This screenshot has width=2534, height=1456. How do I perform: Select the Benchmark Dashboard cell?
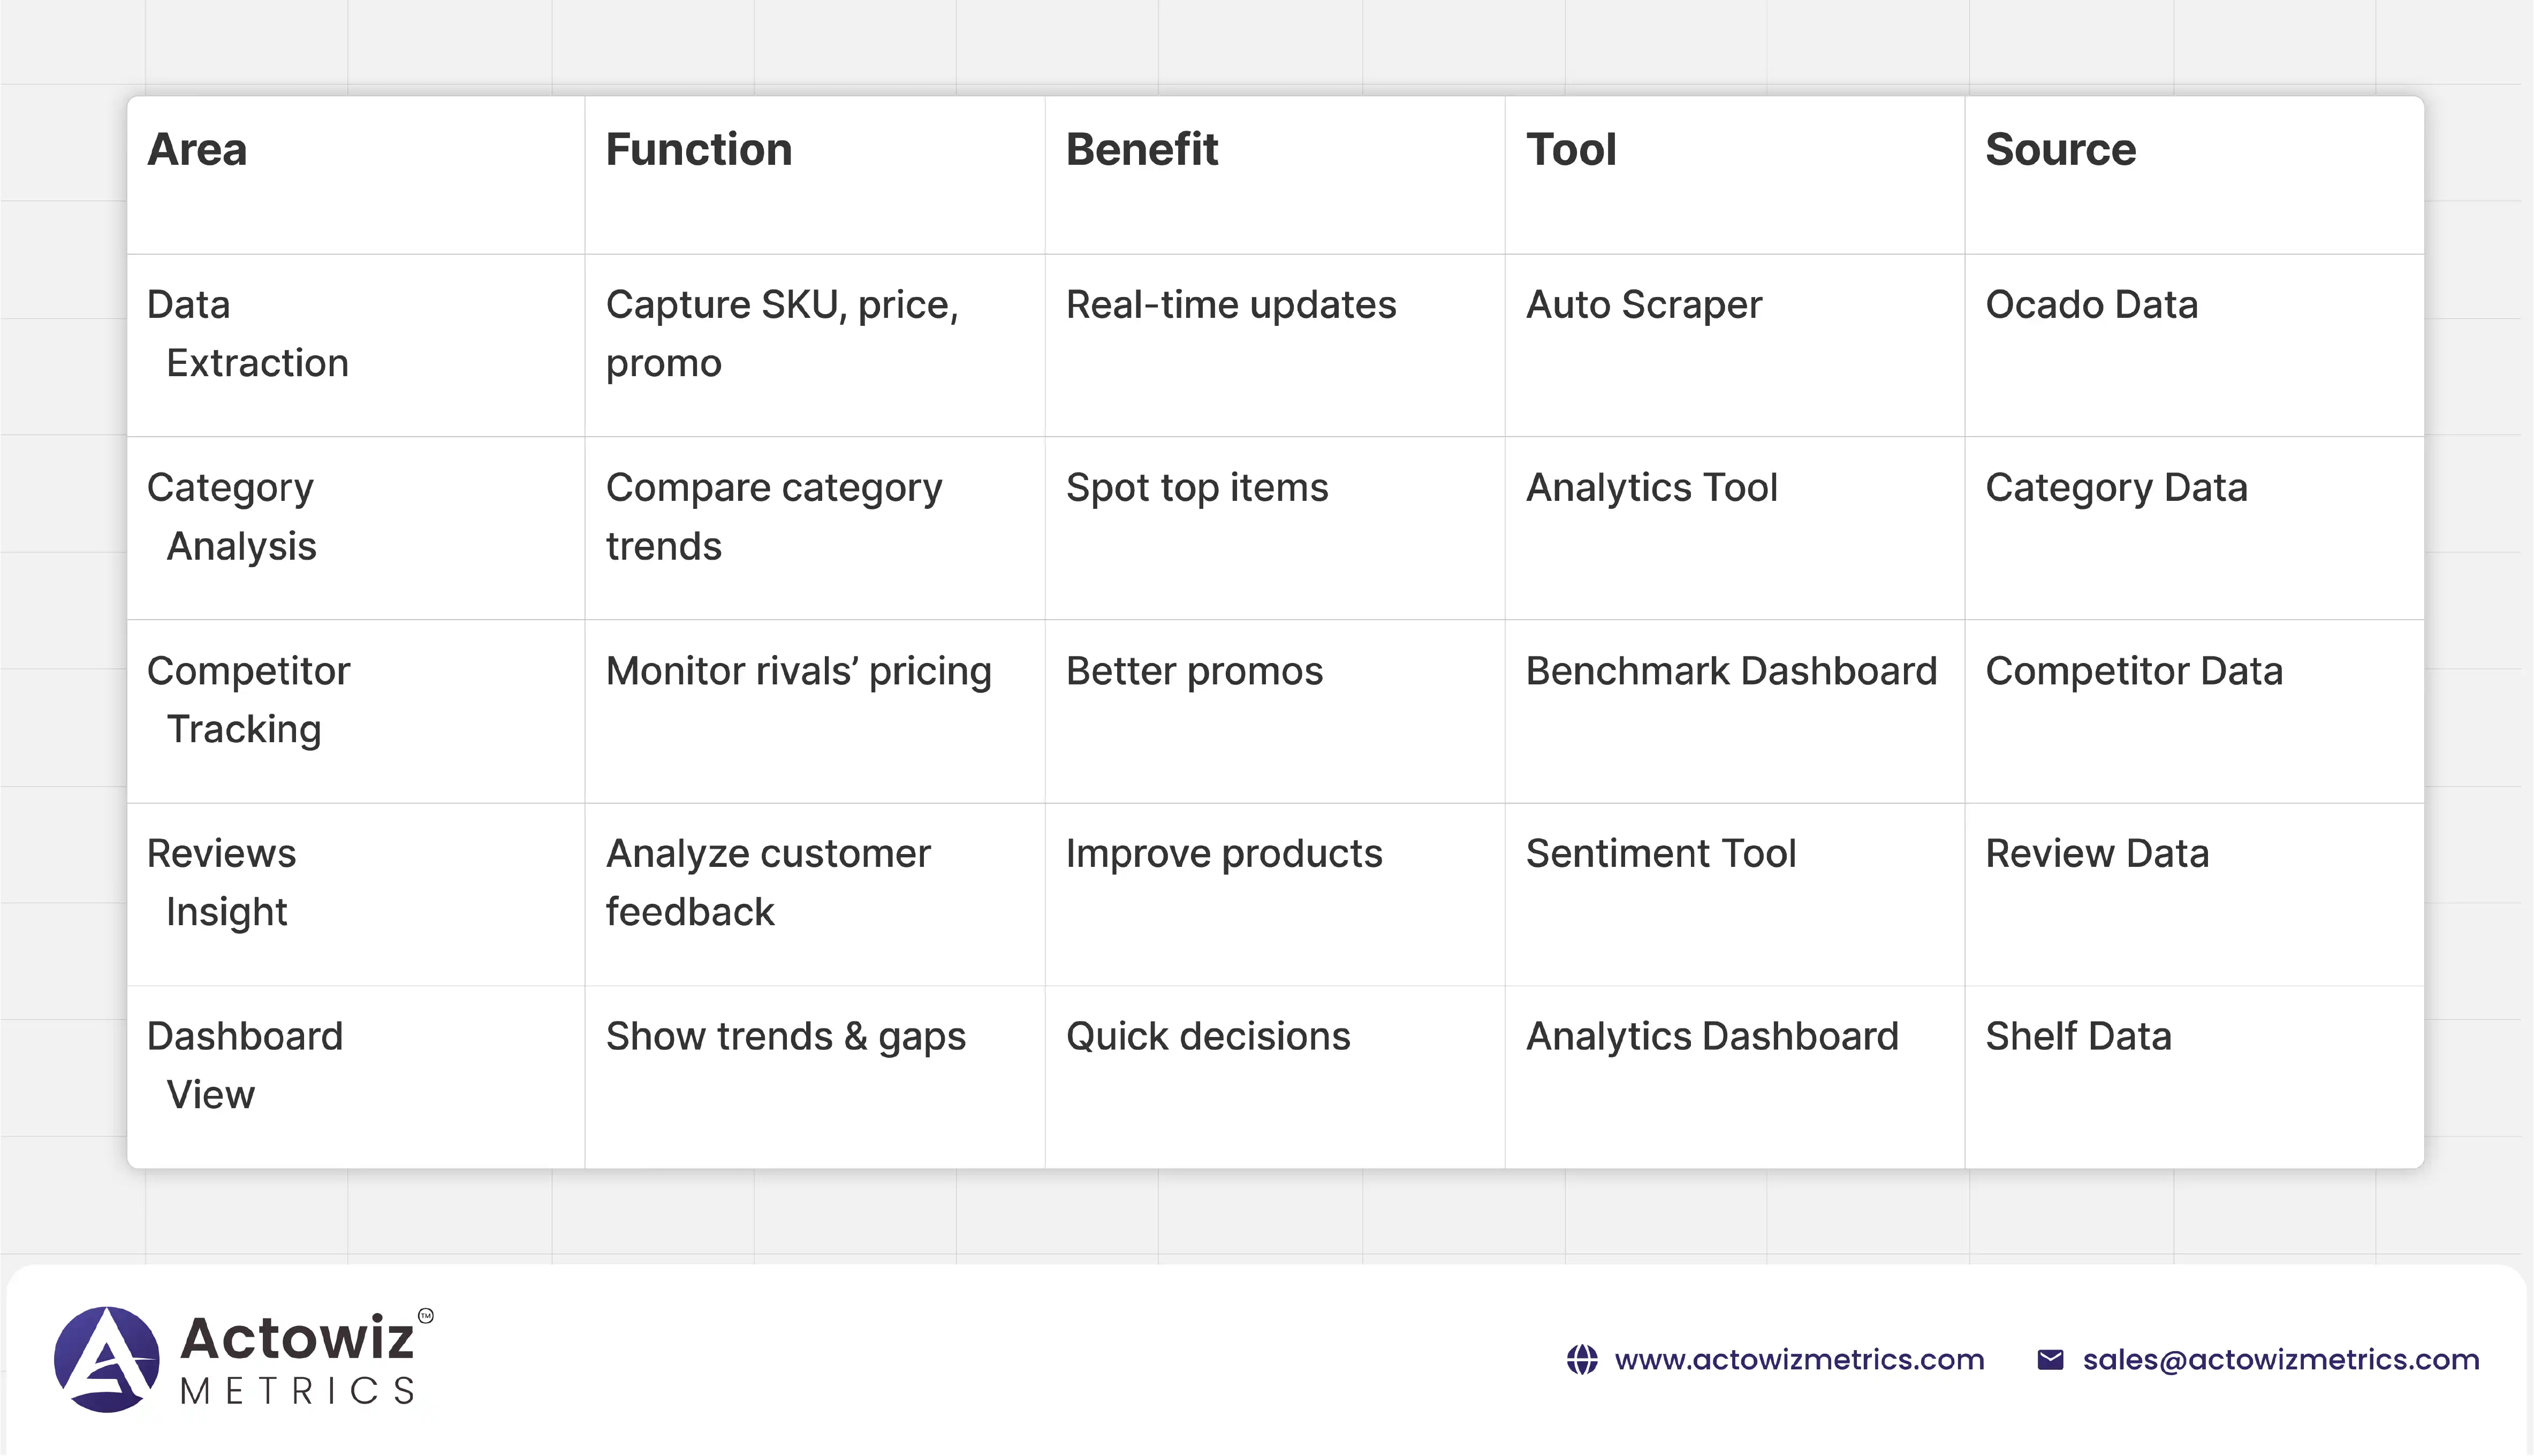coord(1731,671)
